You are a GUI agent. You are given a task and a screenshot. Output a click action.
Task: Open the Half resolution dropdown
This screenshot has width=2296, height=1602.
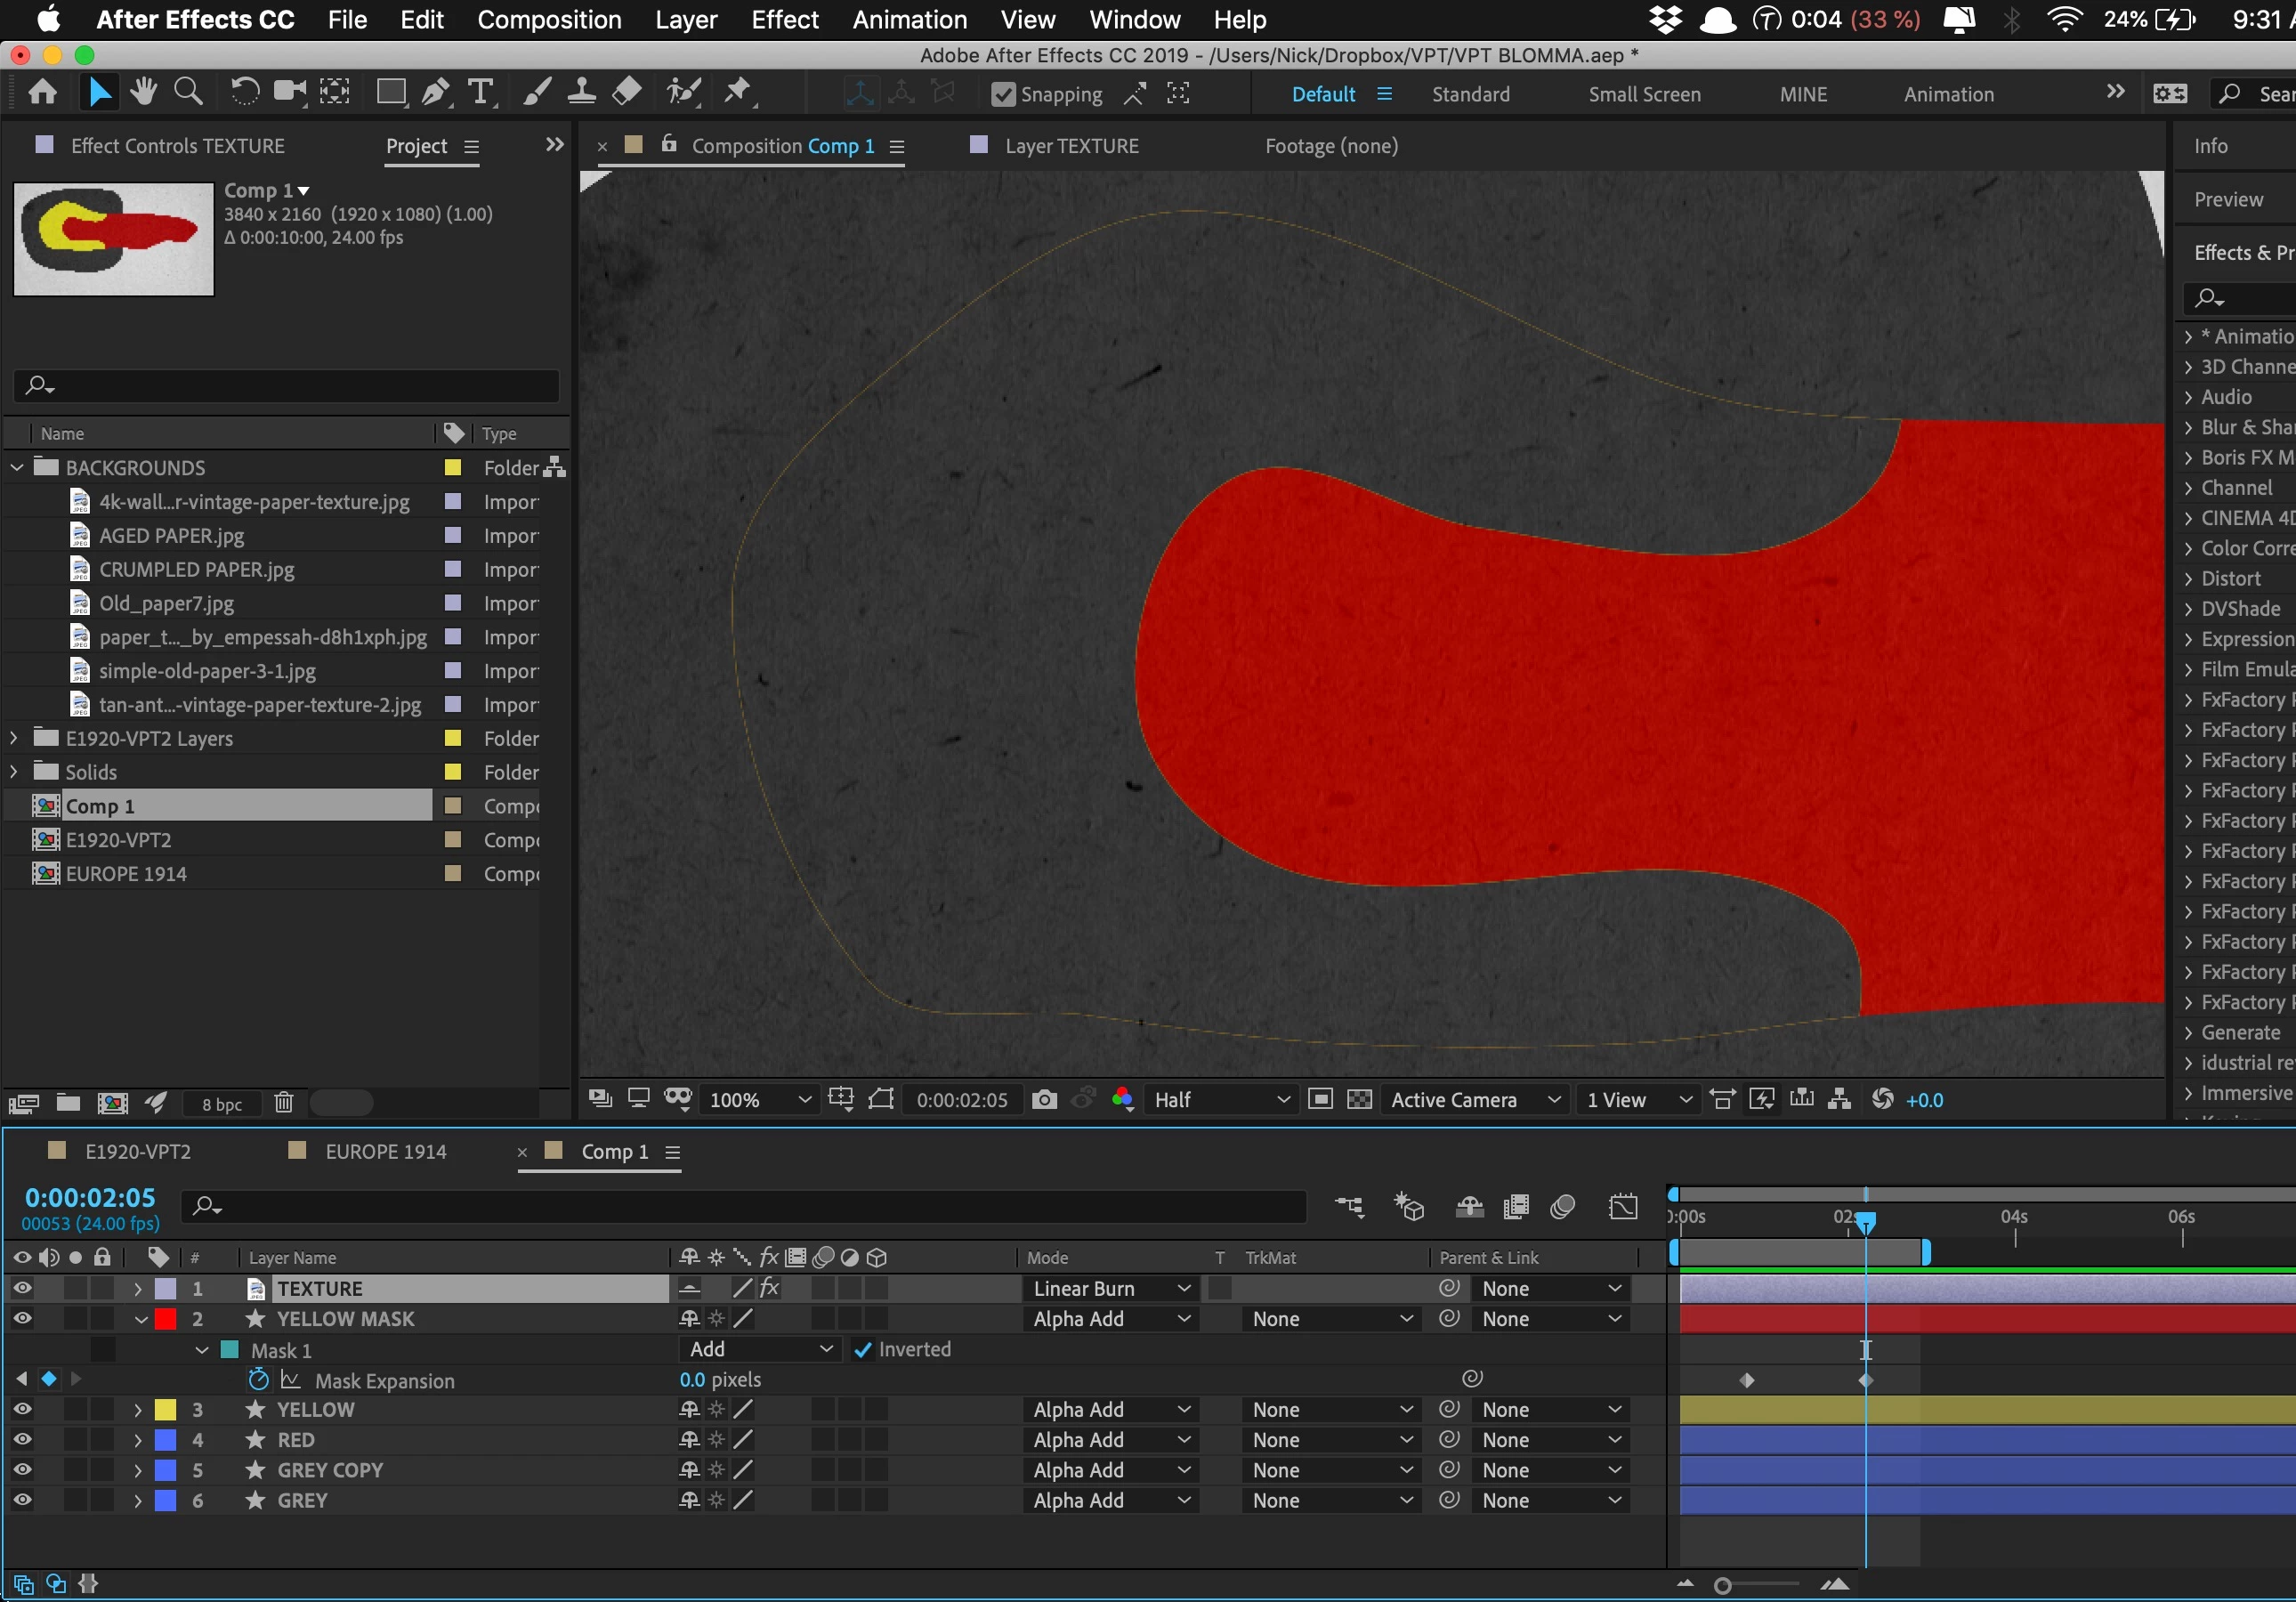click(x=1220, y=1100)
